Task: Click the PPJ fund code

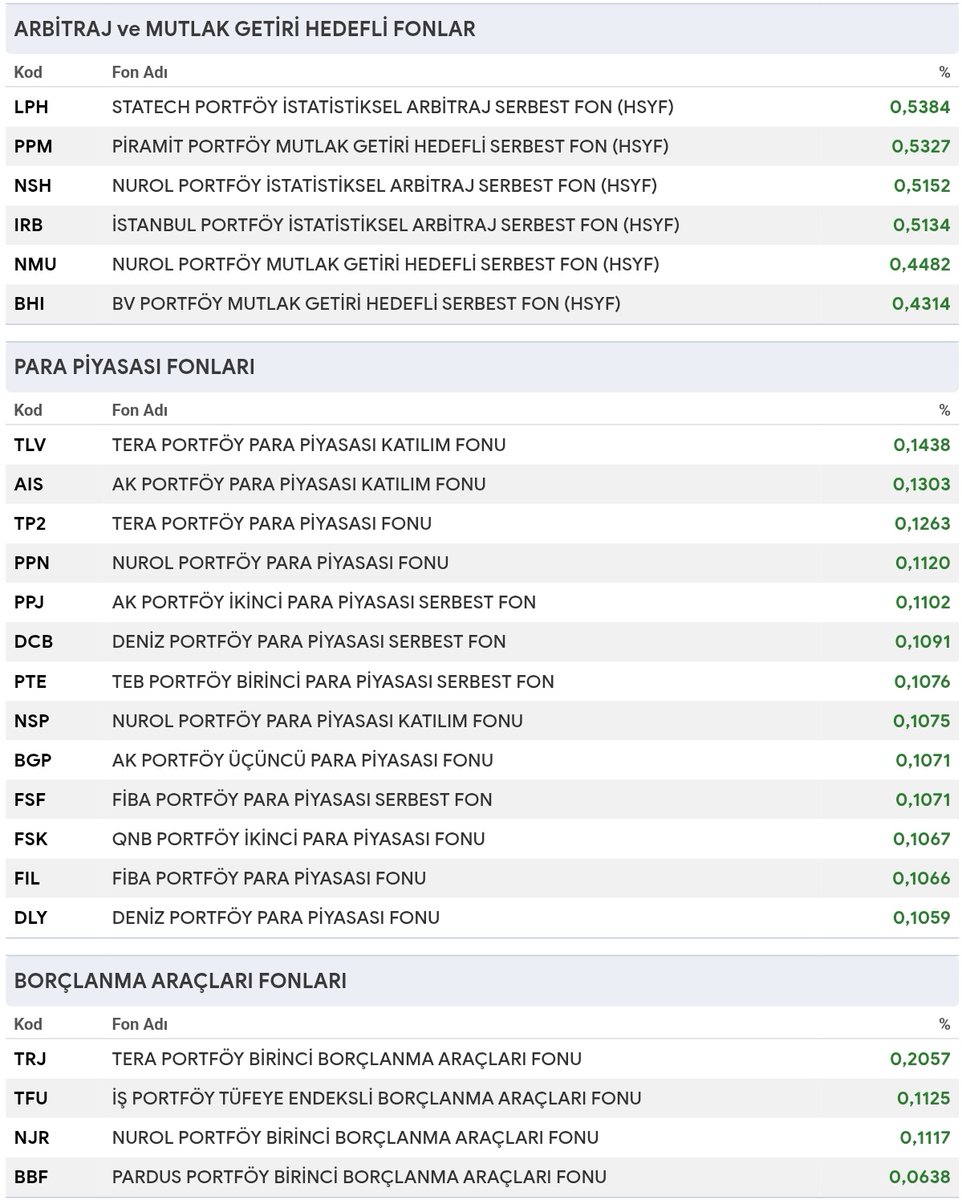Action: (x=30, y=602)
